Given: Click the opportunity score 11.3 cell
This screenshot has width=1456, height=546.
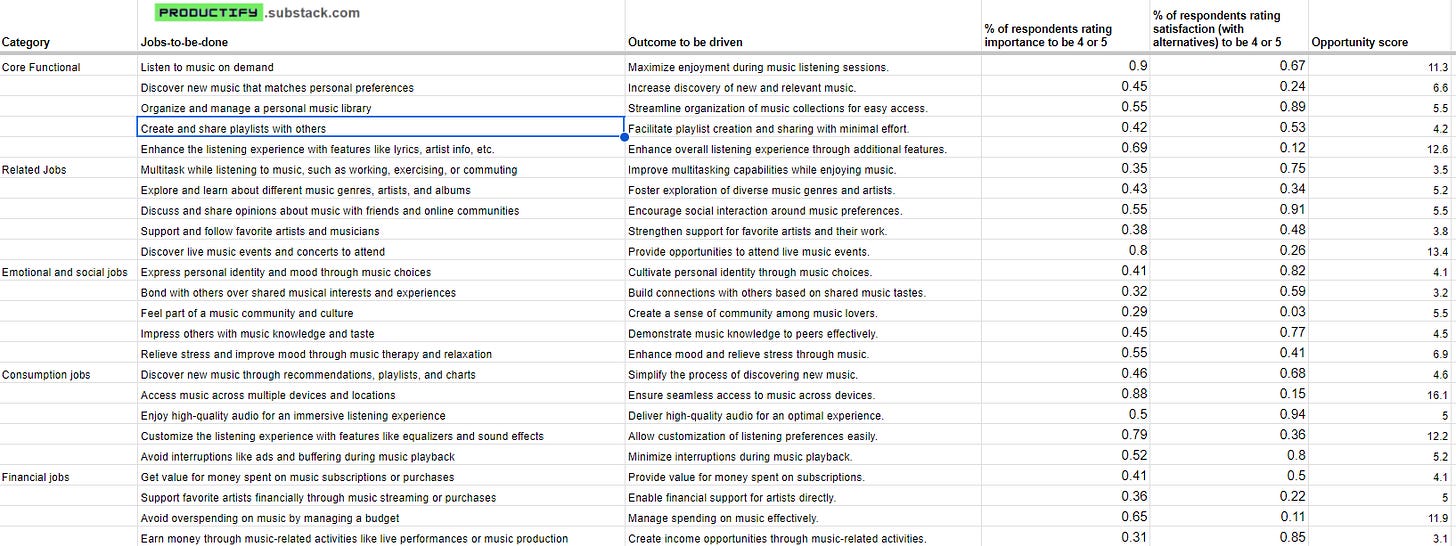Looking at the screenshot, I should (x=1381, y=67).
